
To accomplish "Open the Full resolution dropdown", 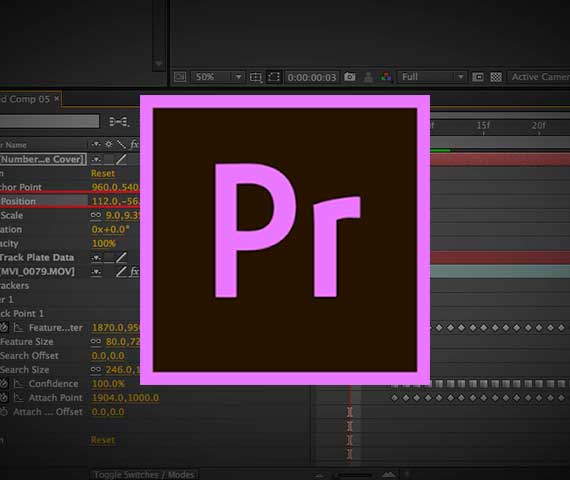I will [x=432, y=77].
